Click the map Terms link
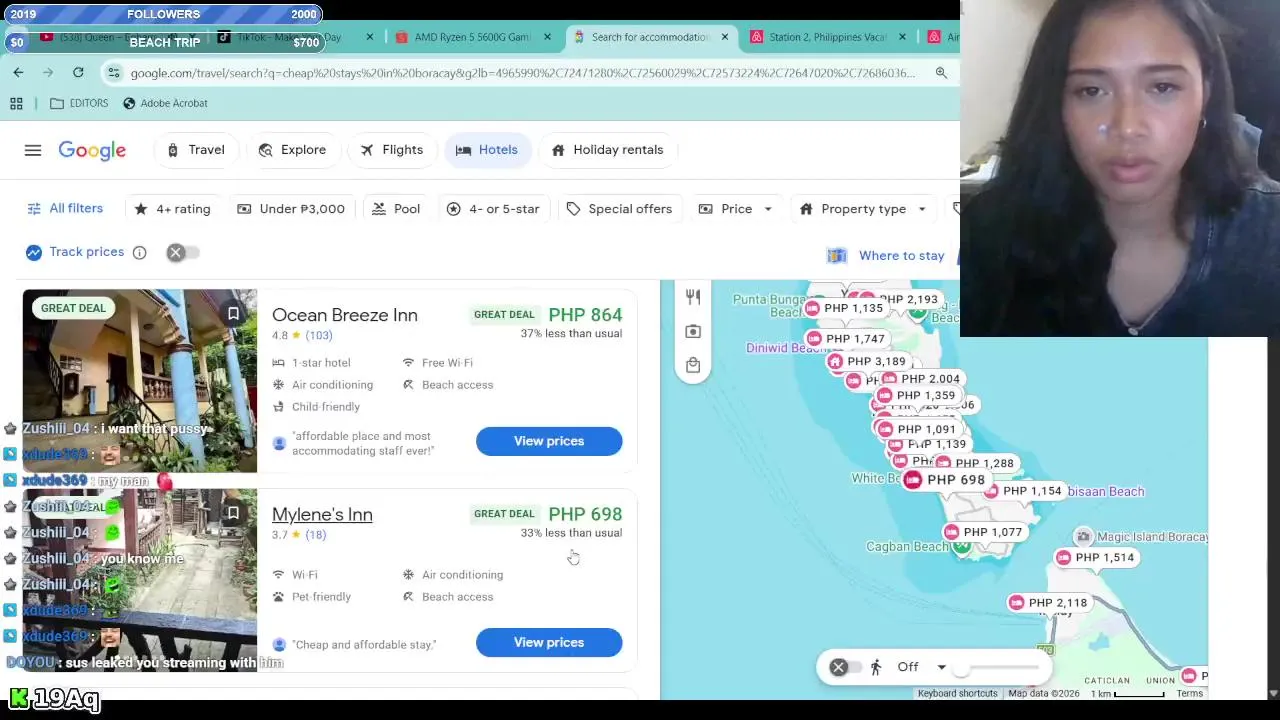The width and height of the screenshot is (1280, 720). pos(1189,693)
